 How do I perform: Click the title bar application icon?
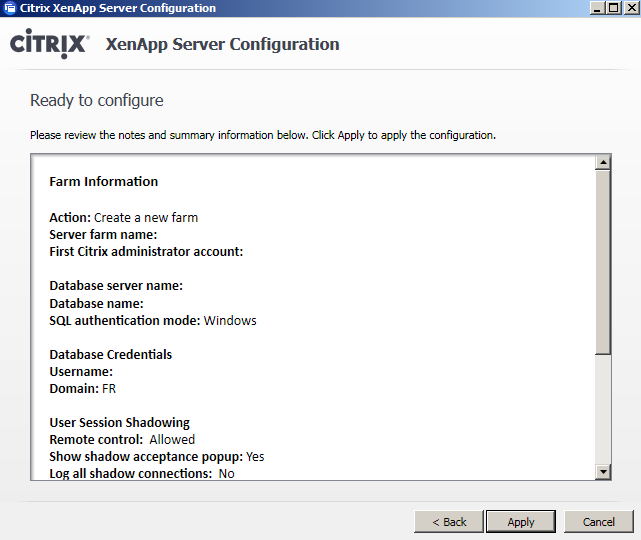click(x=9, y=8)
